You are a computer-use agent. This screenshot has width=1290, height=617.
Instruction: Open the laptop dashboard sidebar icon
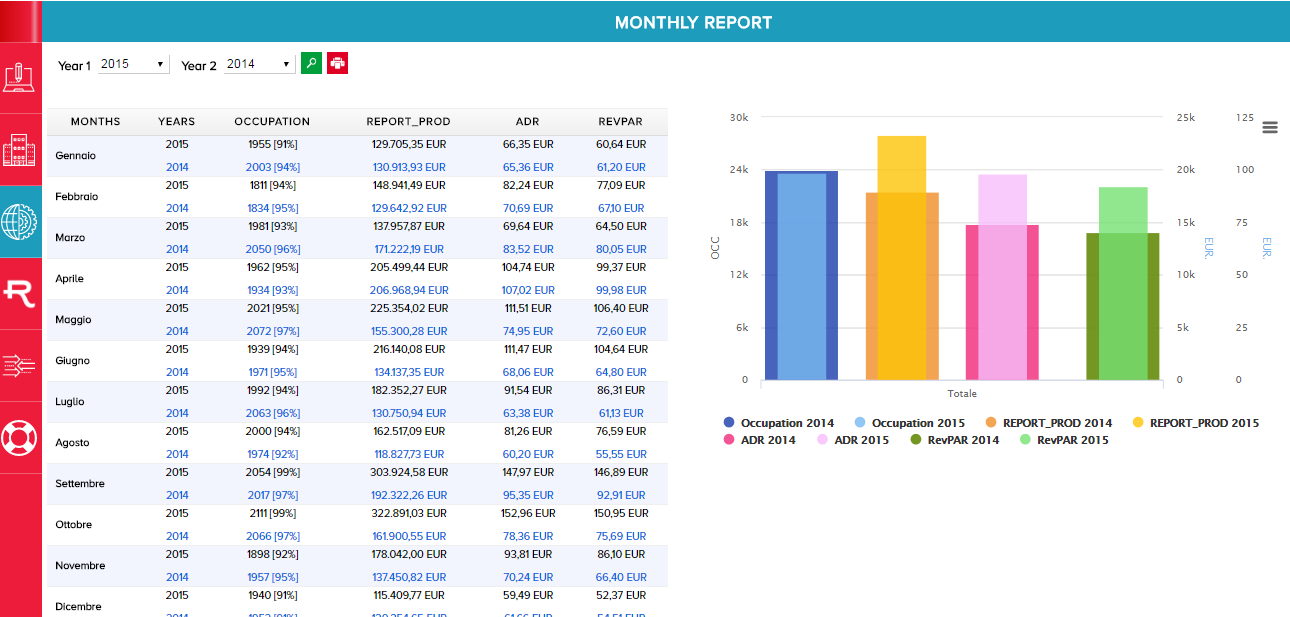point(20,77)
